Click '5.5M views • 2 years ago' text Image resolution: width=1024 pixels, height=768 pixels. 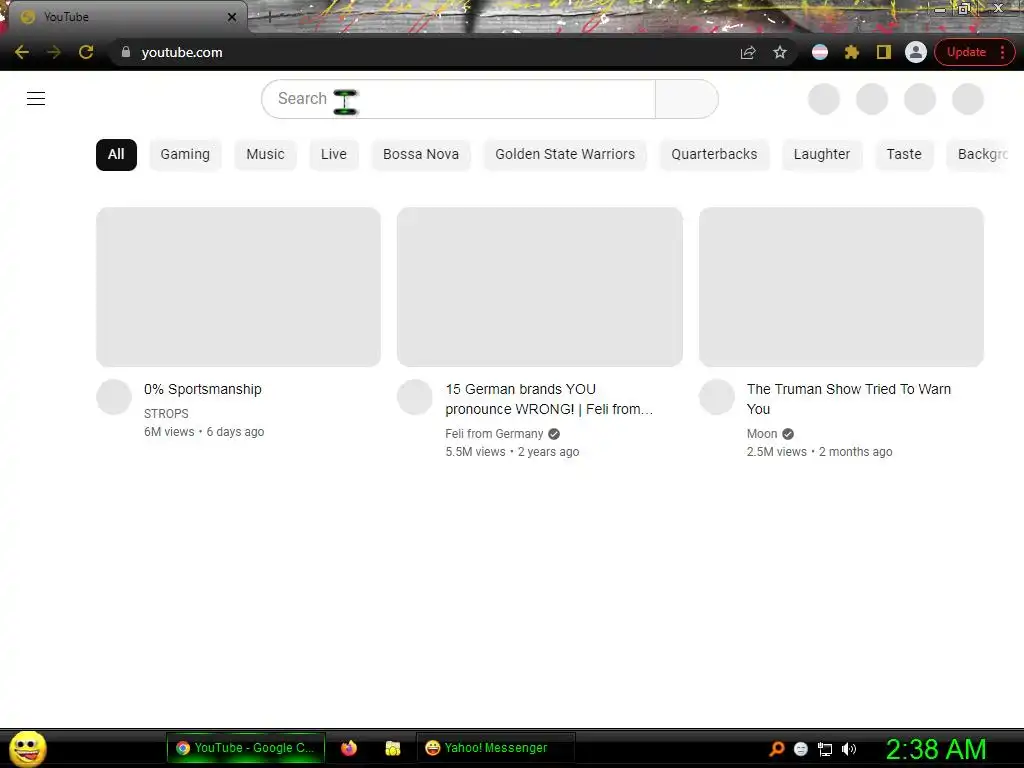click(512, 452)
